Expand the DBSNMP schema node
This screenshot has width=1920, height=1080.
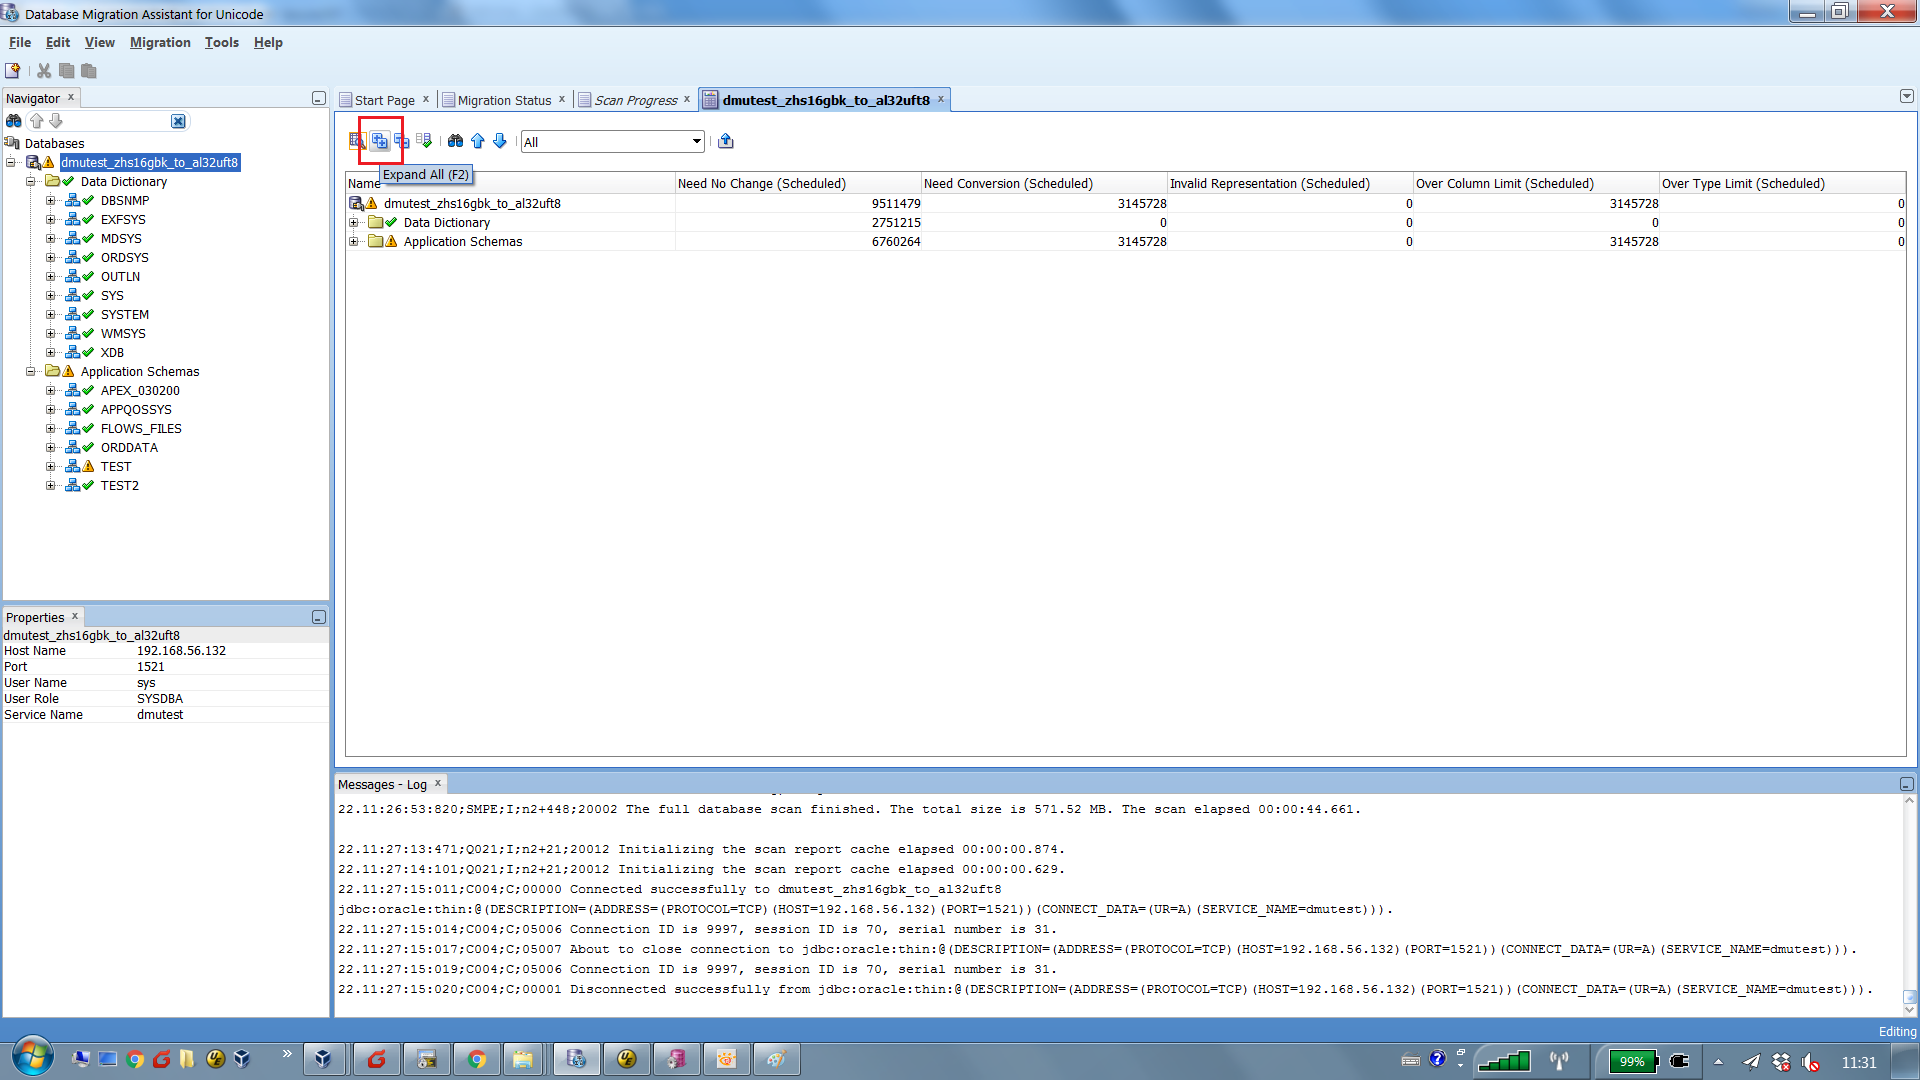pos(51,200)
